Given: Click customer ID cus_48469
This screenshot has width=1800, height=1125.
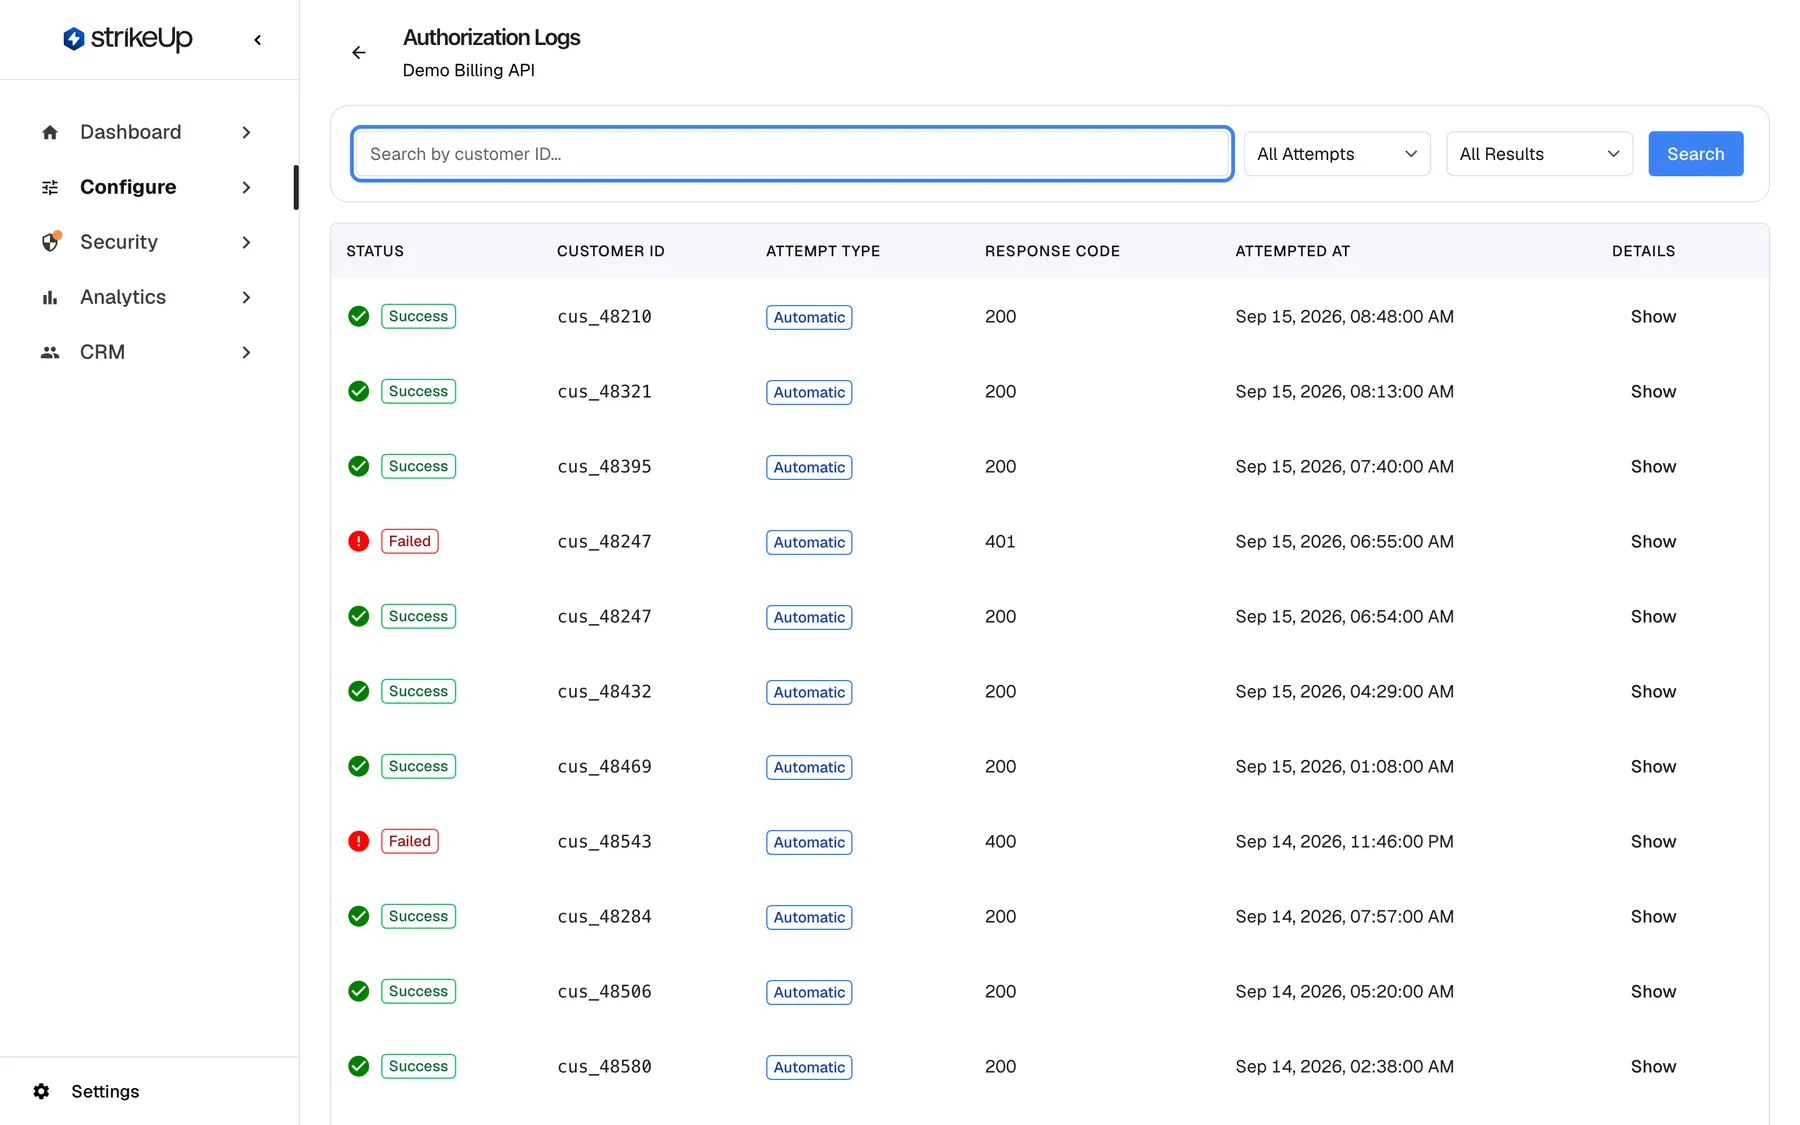Looking at the screenshot, I should click(604, 766).
